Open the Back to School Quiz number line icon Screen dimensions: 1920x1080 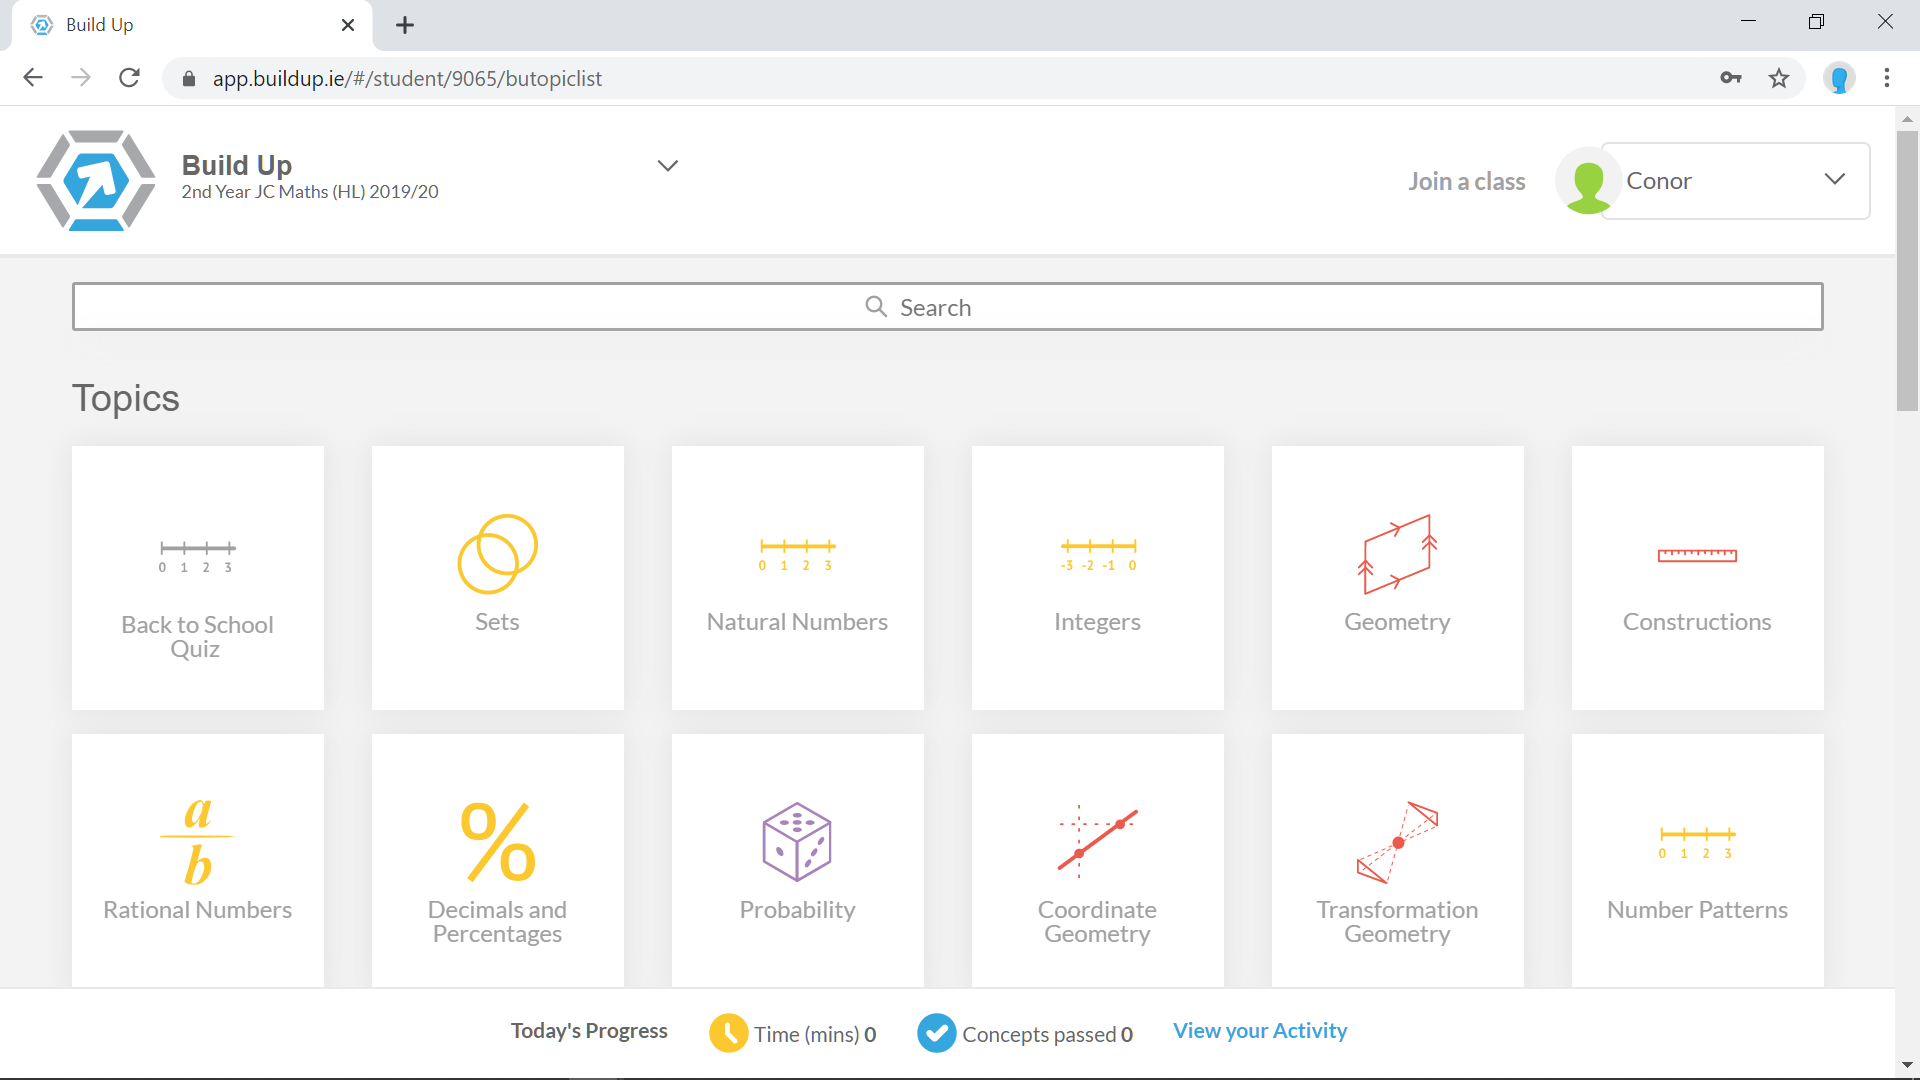tap(198, 555)
